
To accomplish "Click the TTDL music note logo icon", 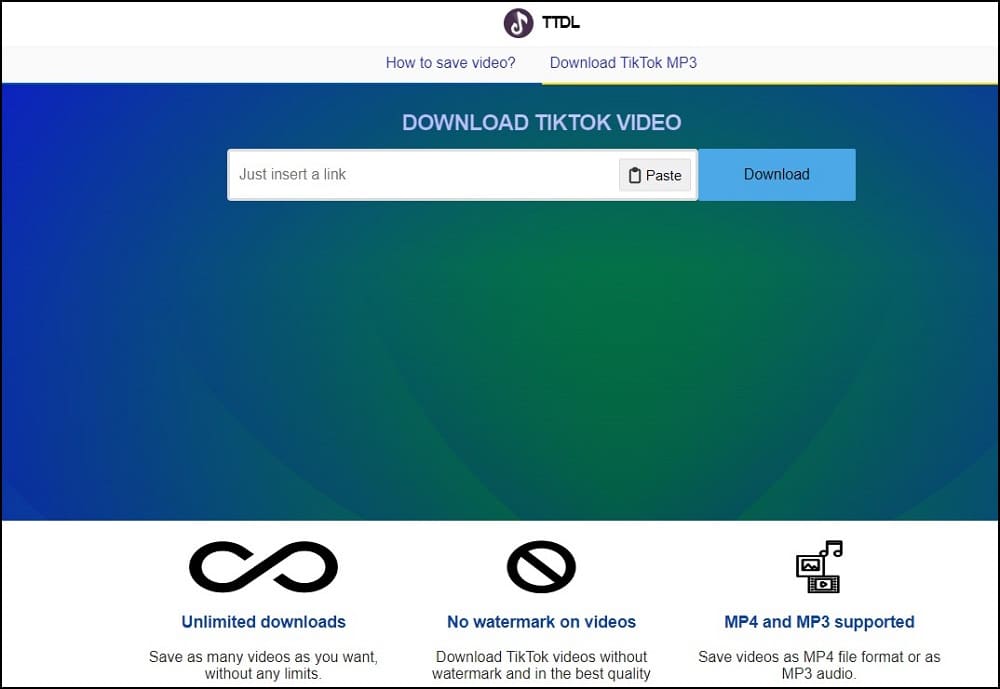I will point(518,23).
